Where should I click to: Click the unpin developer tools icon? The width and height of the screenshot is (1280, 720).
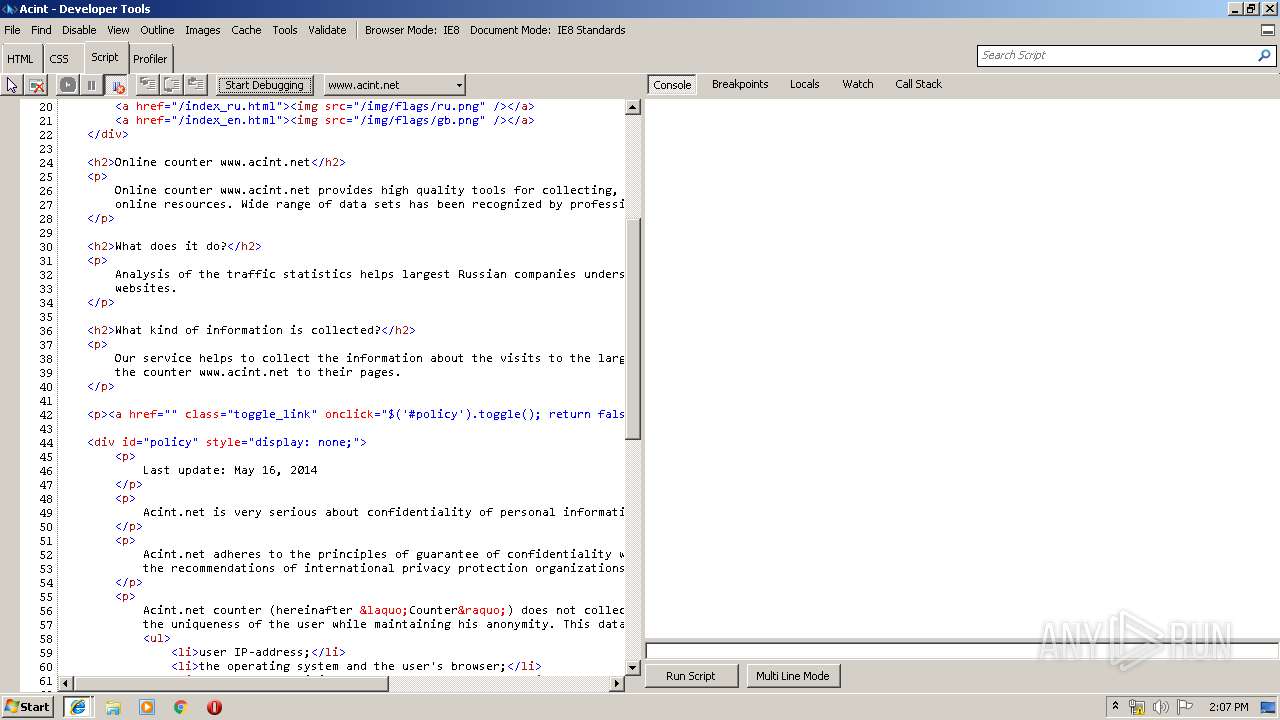click(x=1268, y=30)
